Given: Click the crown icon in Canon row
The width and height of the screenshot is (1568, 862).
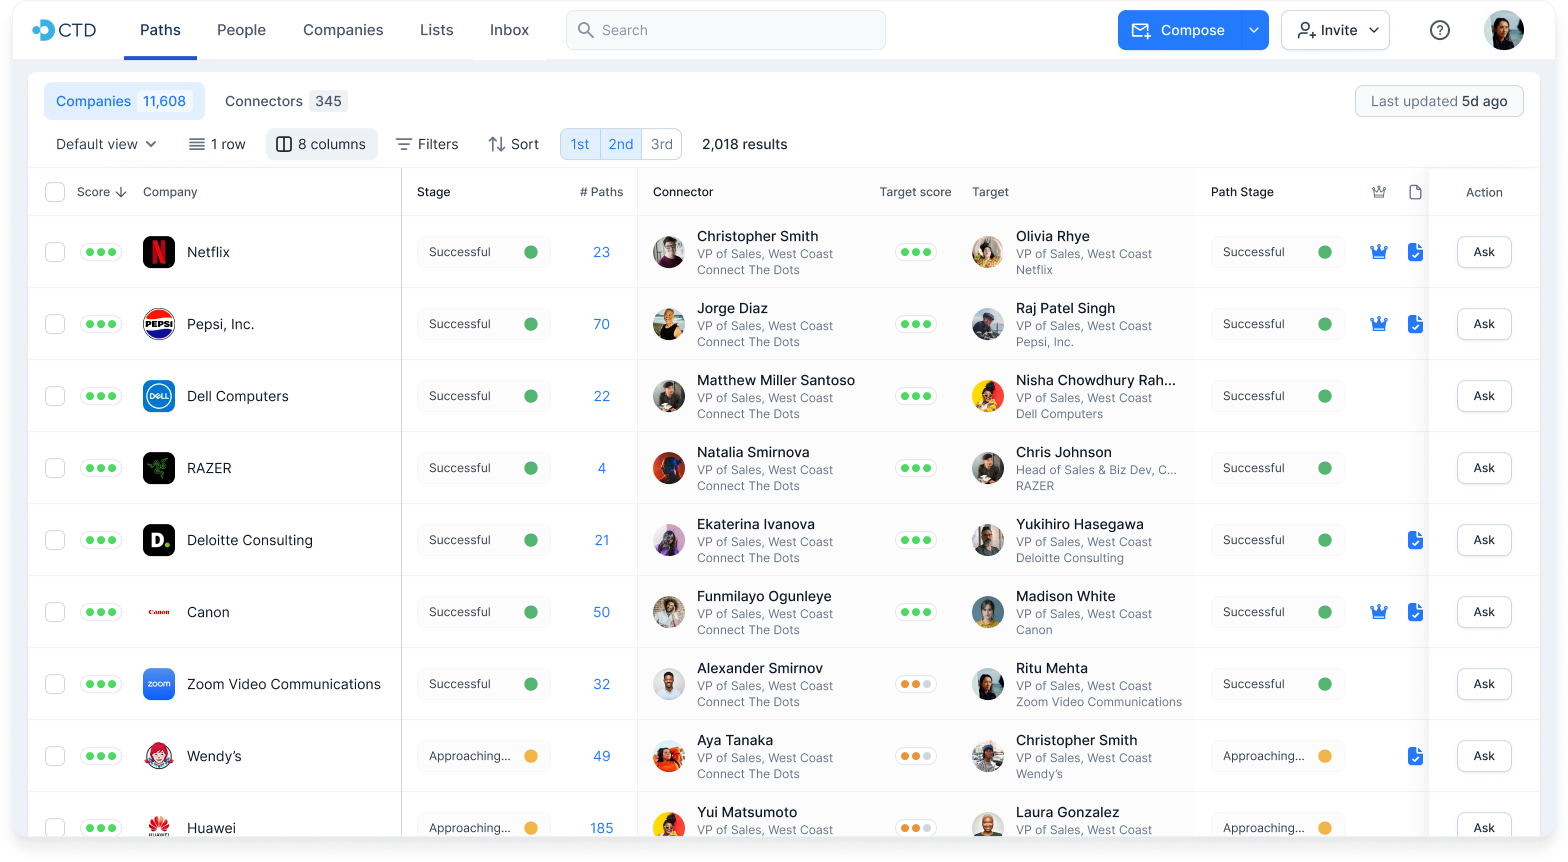Looking at the screenshot, I should pos(1379,612).
